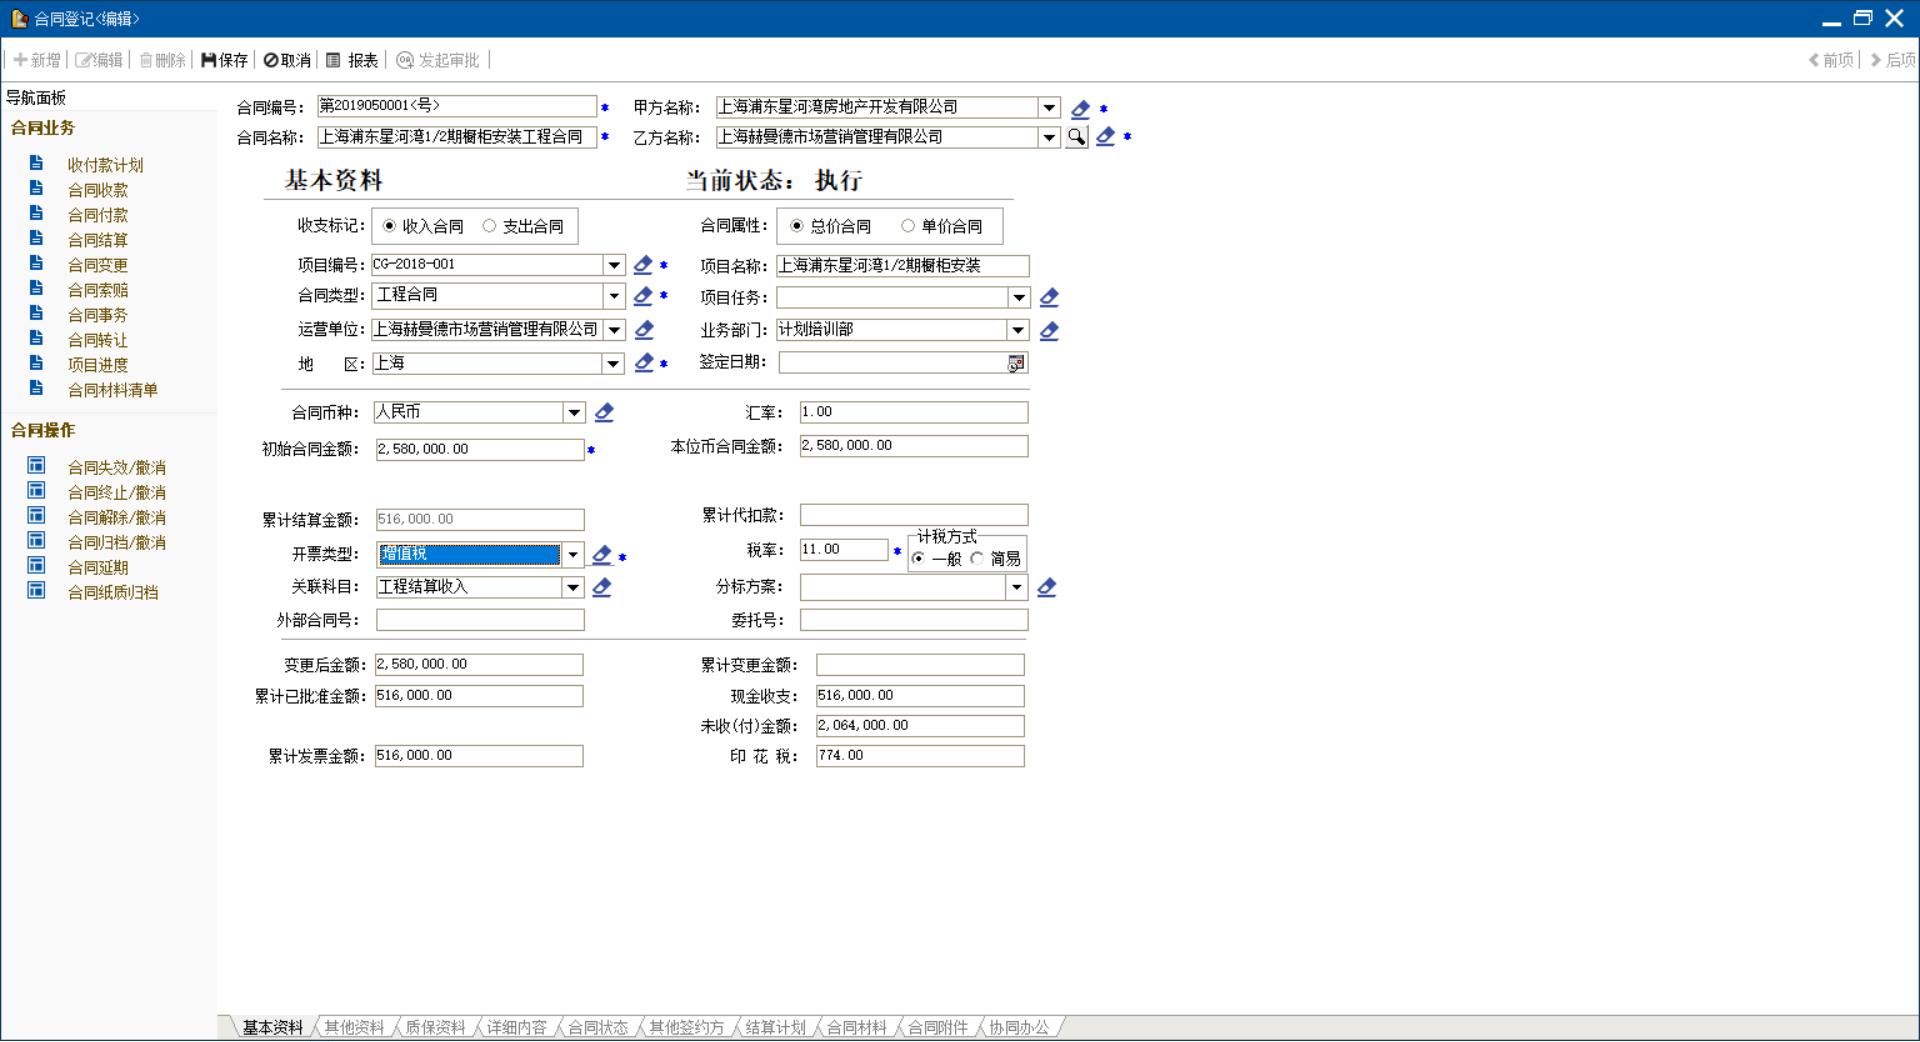Click the eraser icon beside 甲方名称
Viewport: 1920px width, 1042px height.
coord(1080,108)
